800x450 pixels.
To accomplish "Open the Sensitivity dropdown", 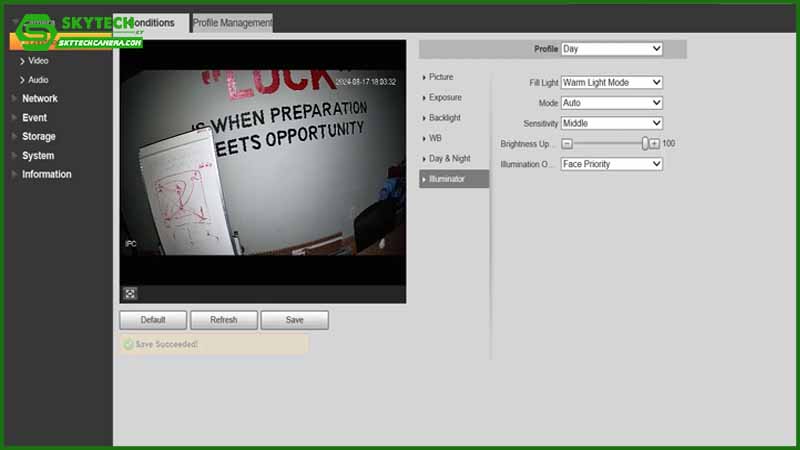I will tap(611, 124).
